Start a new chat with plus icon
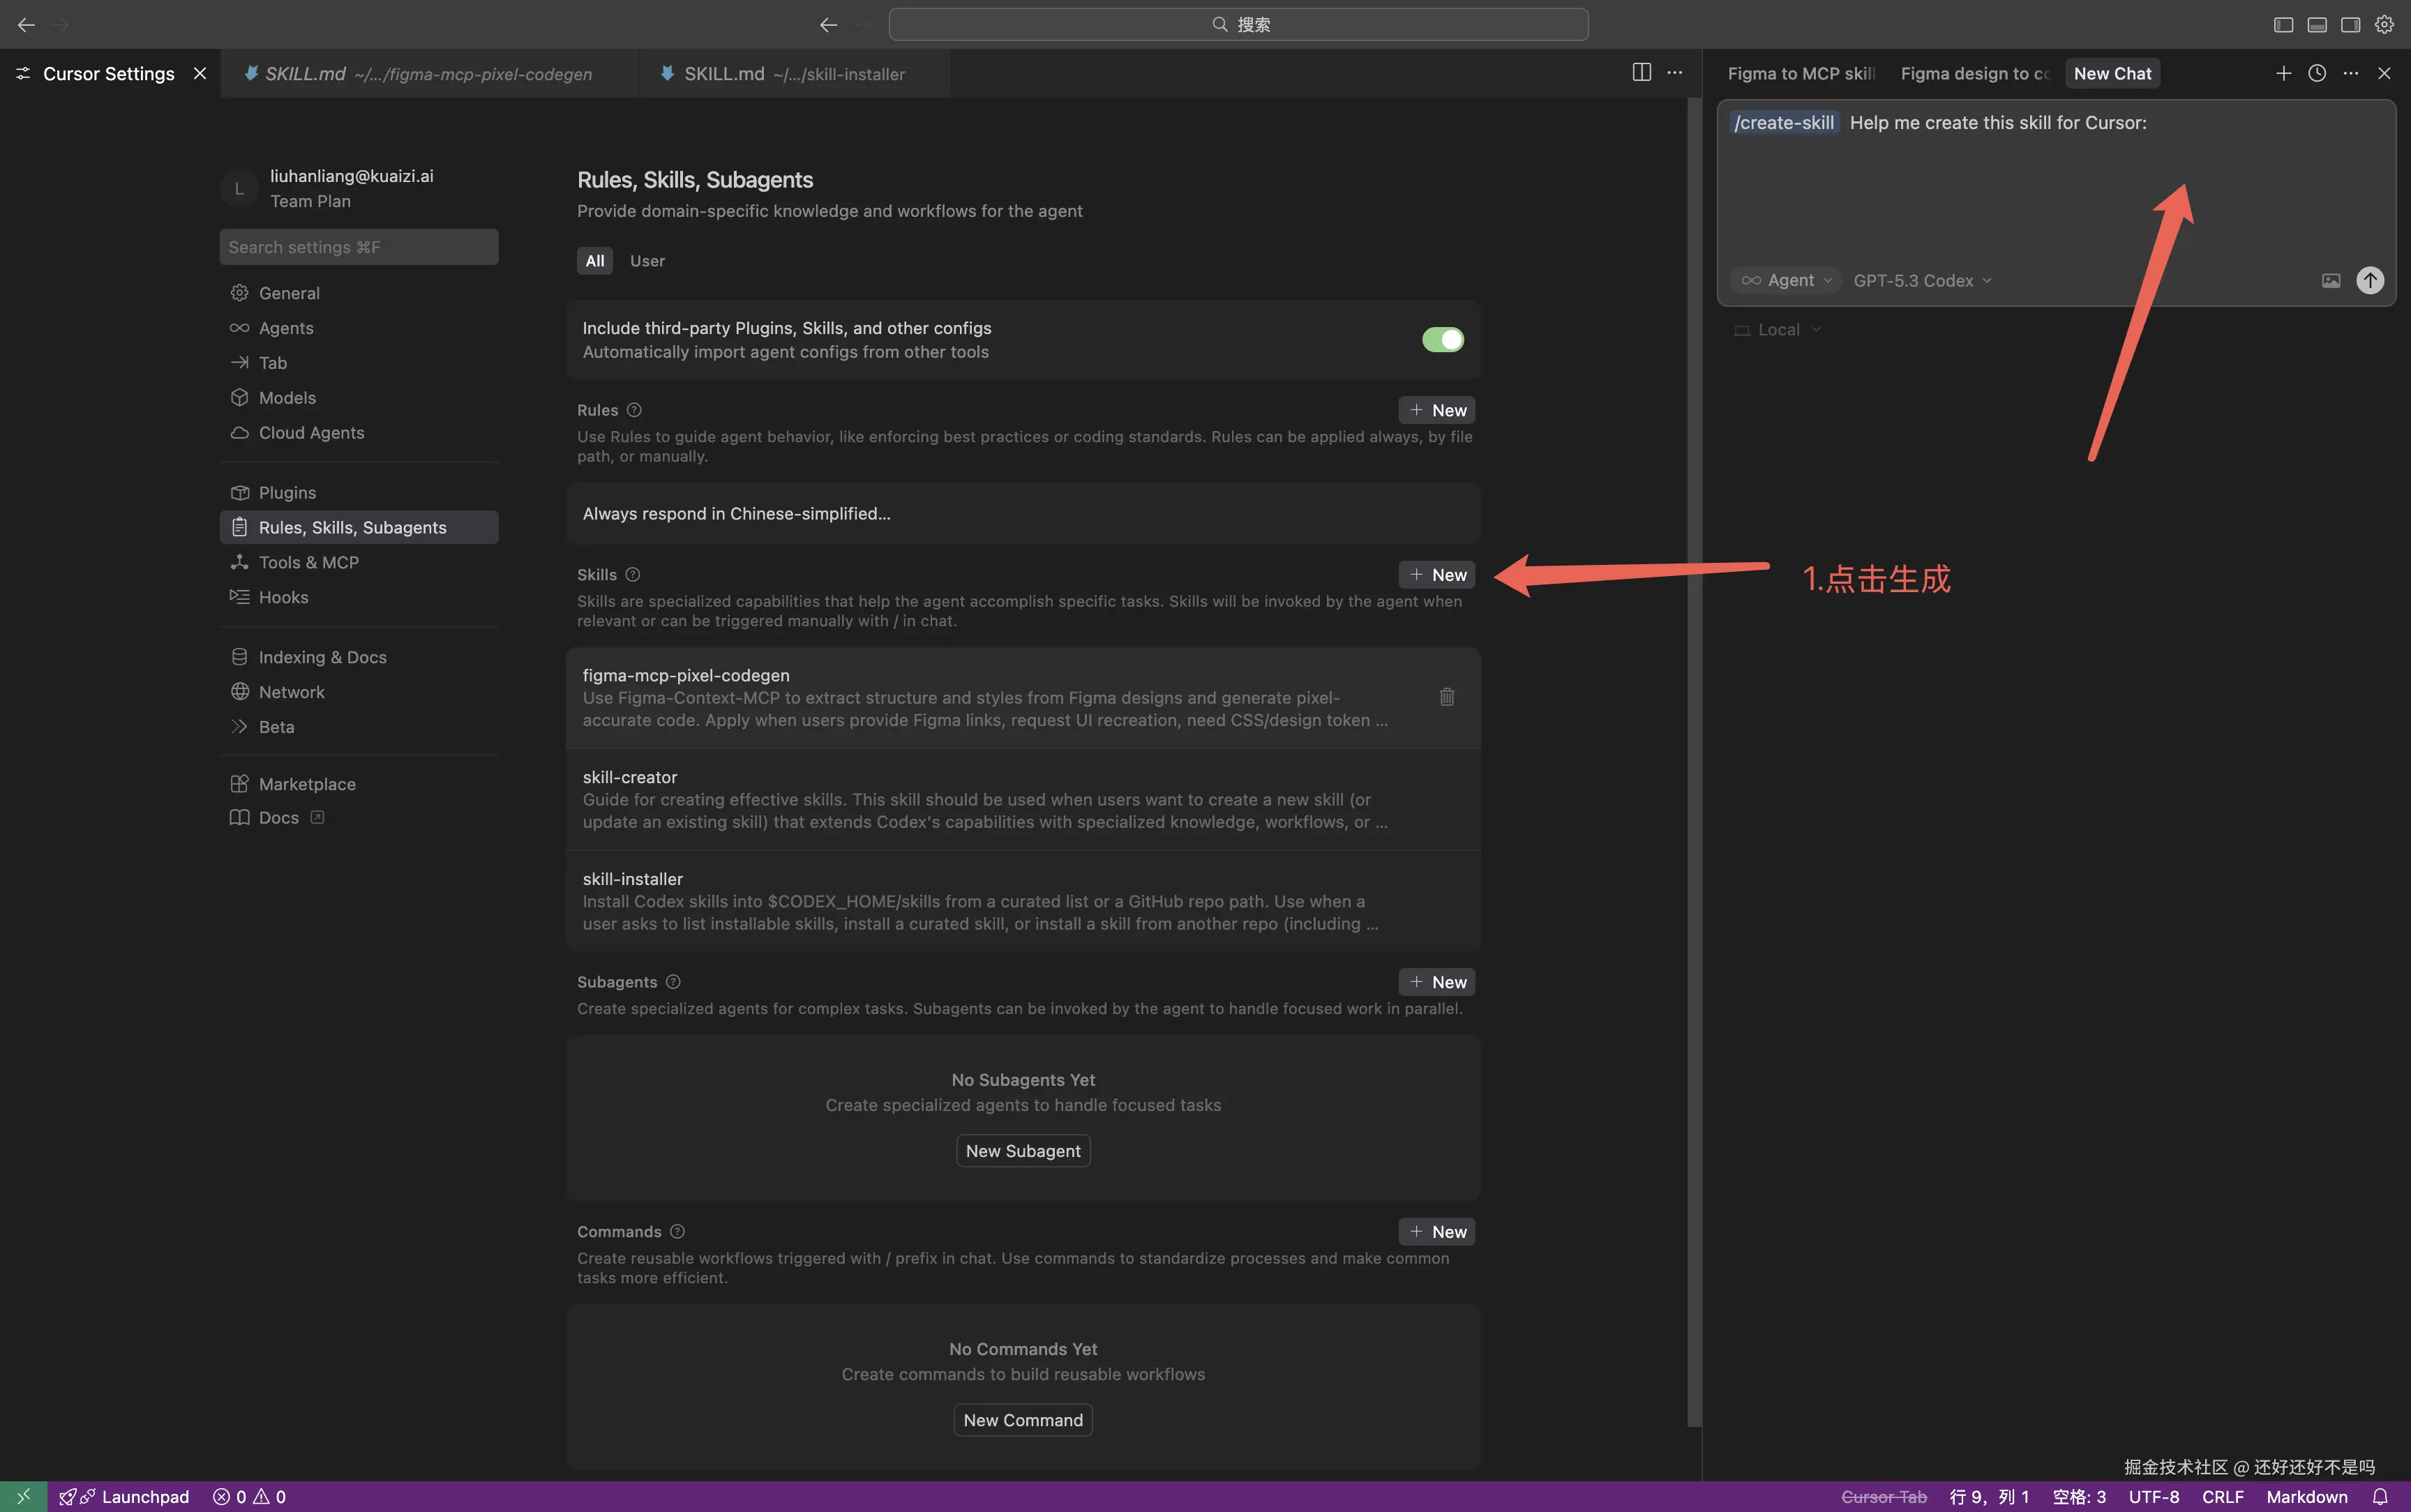 coord(2283,73)
